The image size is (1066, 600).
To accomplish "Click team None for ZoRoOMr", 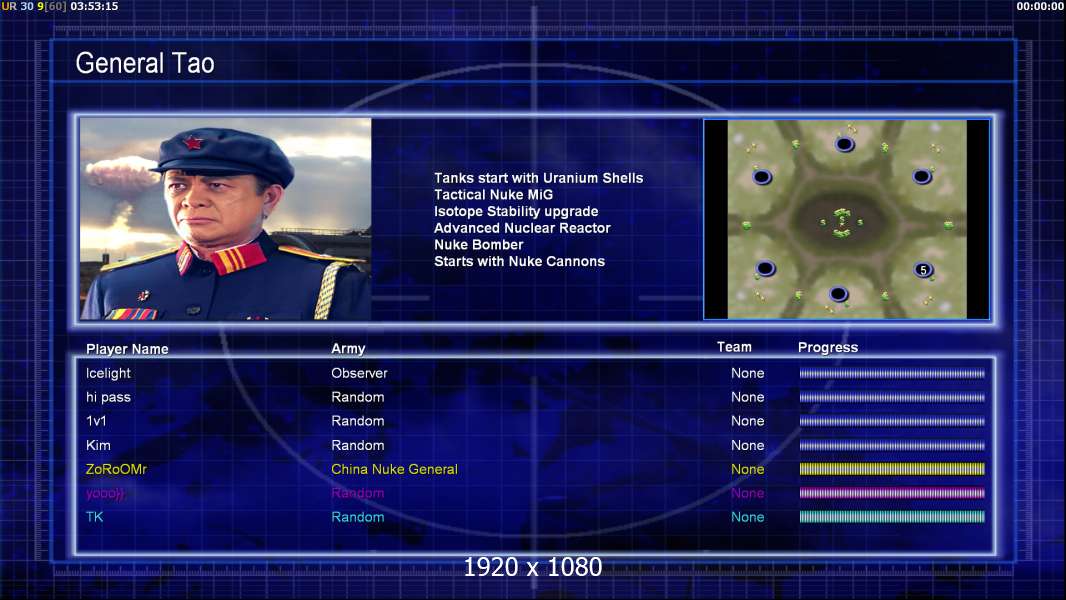I will point(748,470).
